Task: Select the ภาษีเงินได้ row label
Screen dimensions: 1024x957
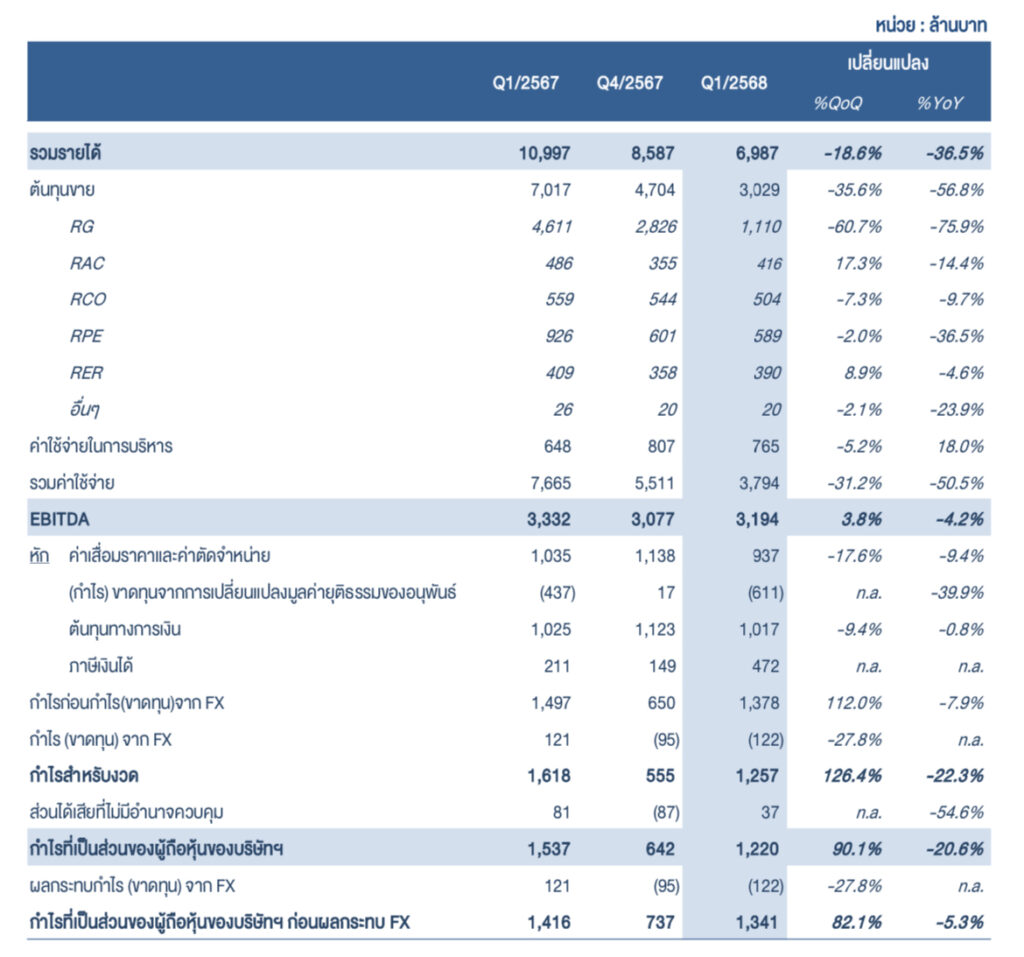Action: click(103, 667)
